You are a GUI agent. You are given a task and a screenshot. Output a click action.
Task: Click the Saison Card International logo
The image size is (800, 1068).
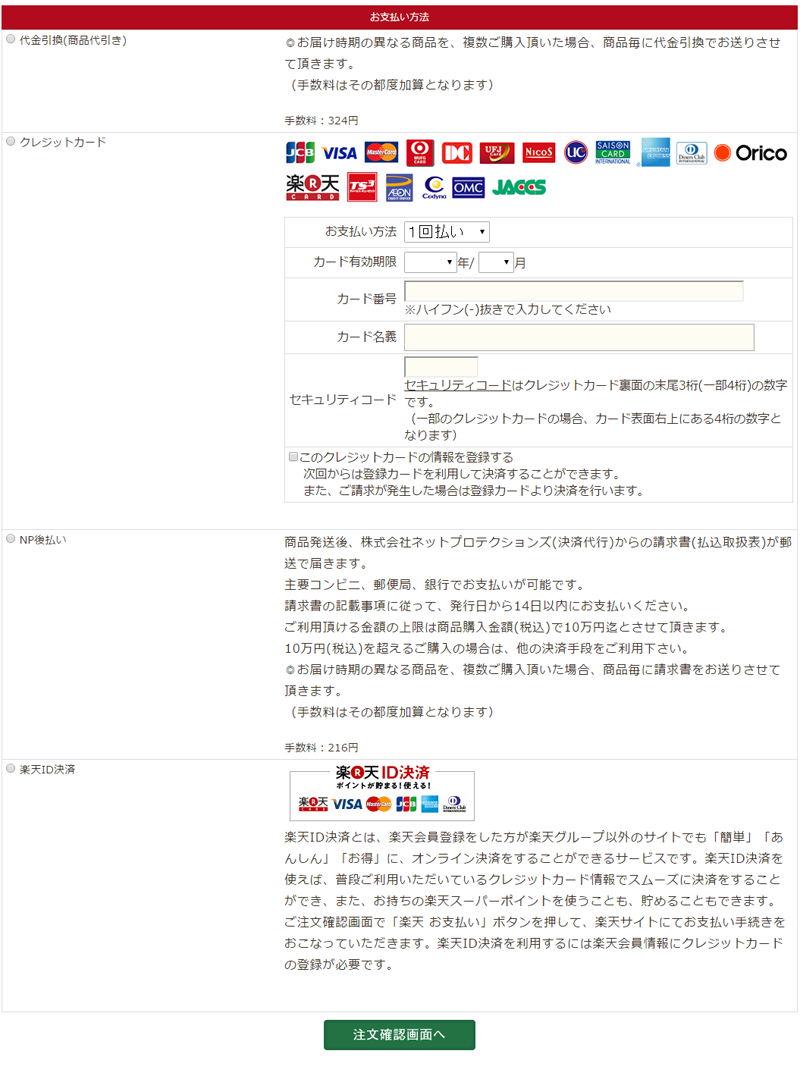(613, 153)
